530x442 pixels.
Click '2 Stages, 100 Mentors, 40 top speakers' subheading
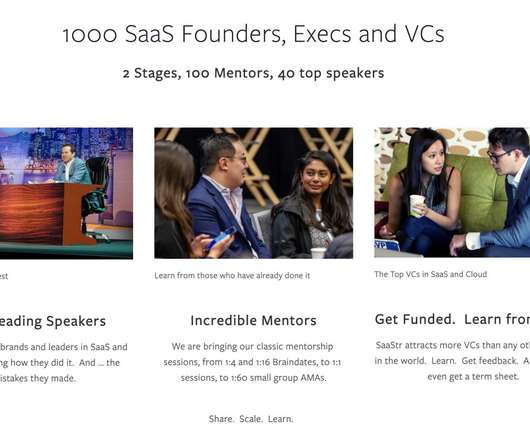254,73
